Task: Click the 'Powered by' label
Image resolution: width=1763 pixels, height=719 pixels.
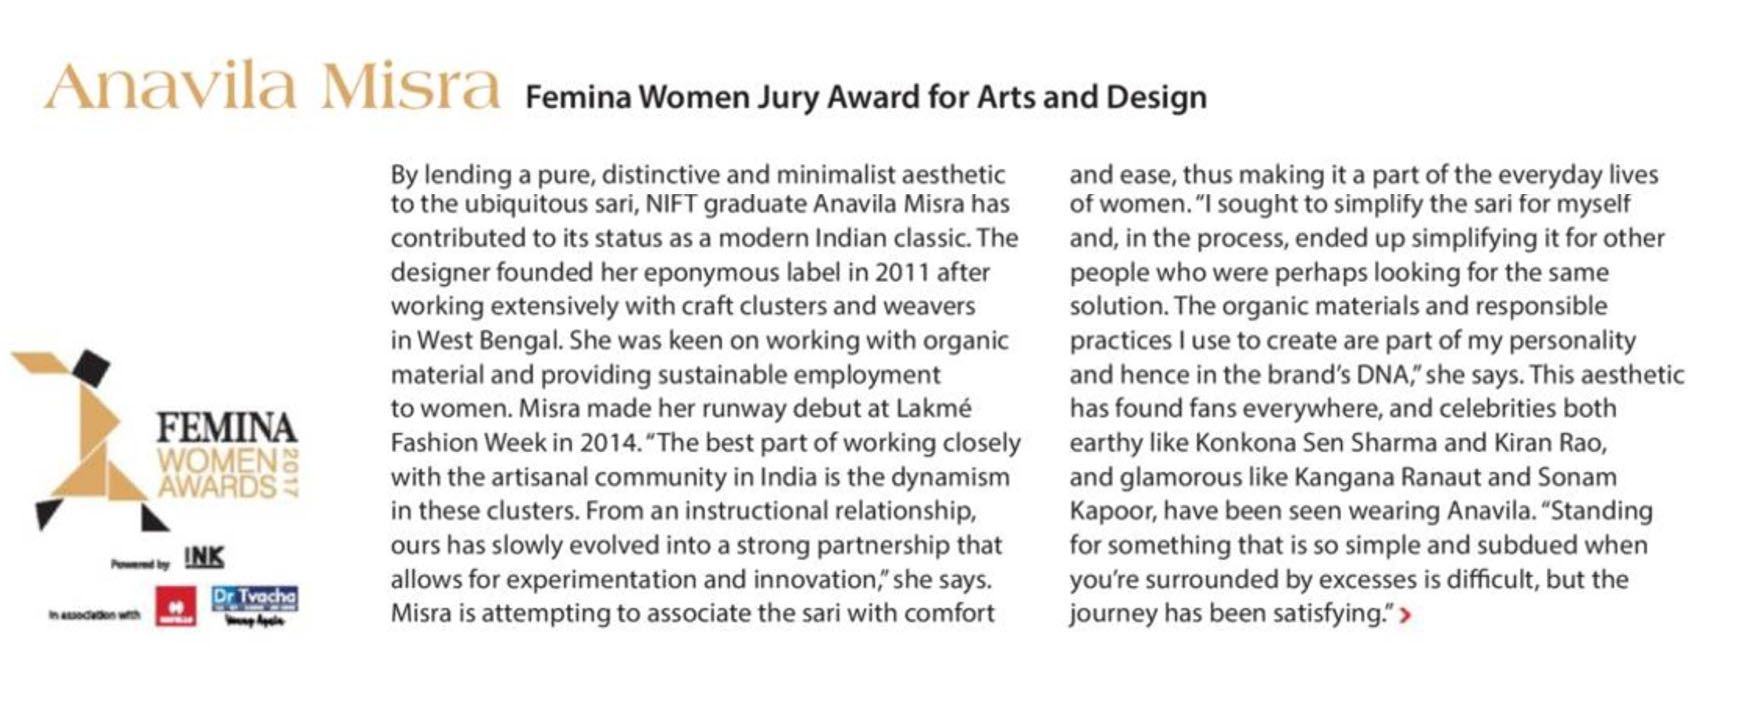Action: 140,564
